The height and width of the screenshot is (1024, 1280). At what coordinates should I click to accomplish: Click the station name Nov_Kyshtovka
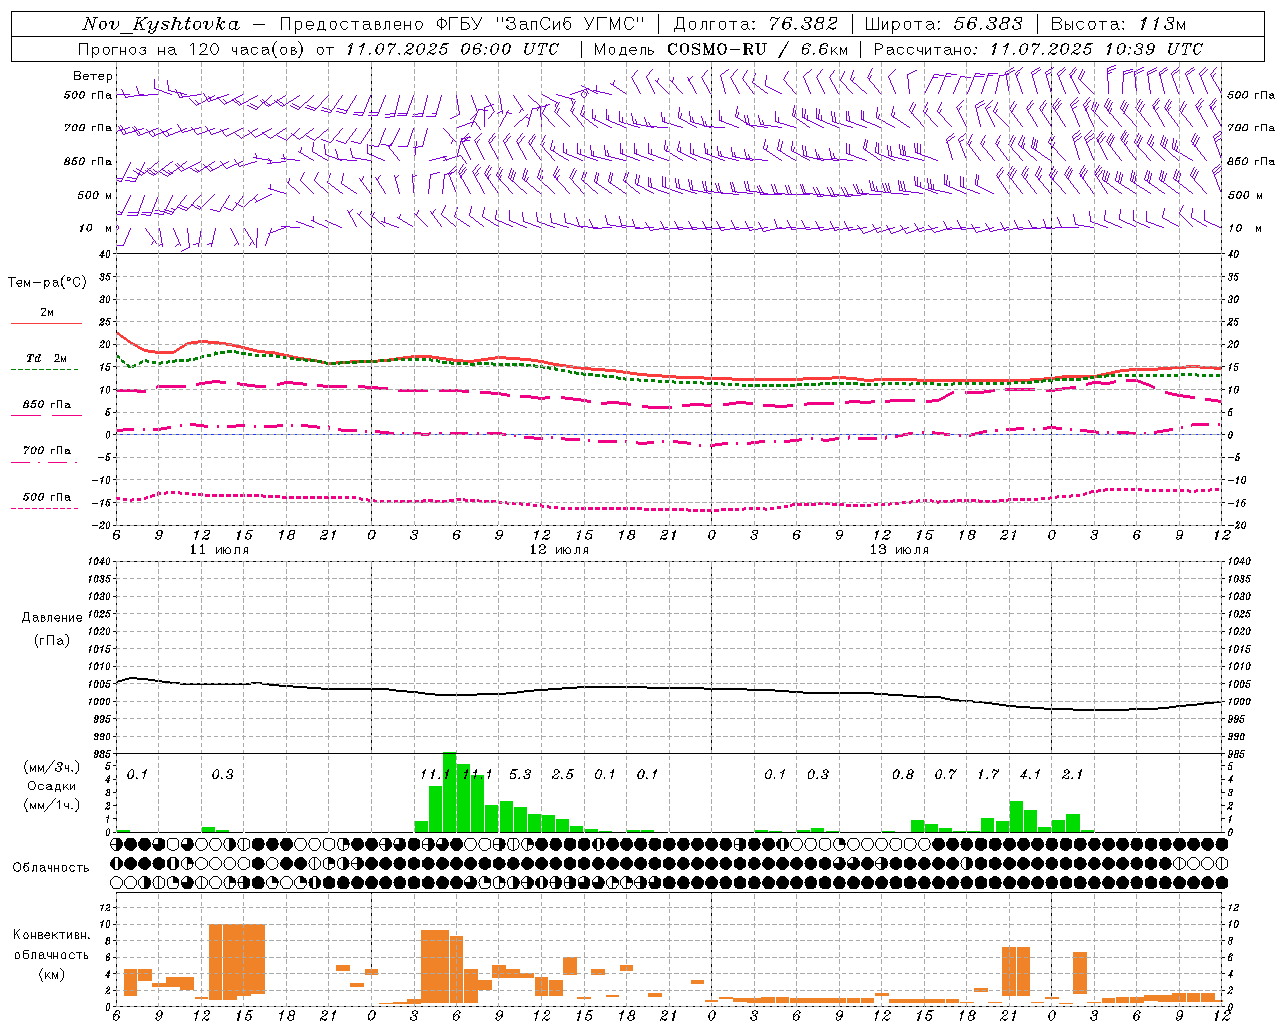tap(161, 24)
